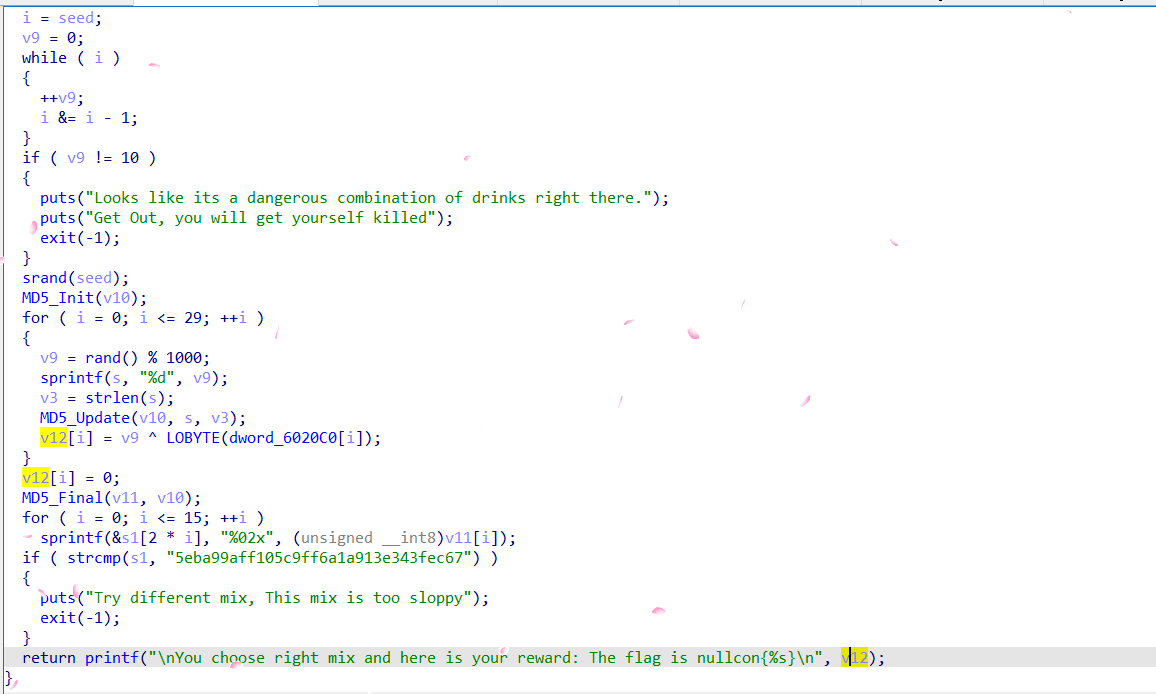Viewport: 1156px width, 694px height.
Task: Click the srand function name
Action: click(x=44, y=277)
